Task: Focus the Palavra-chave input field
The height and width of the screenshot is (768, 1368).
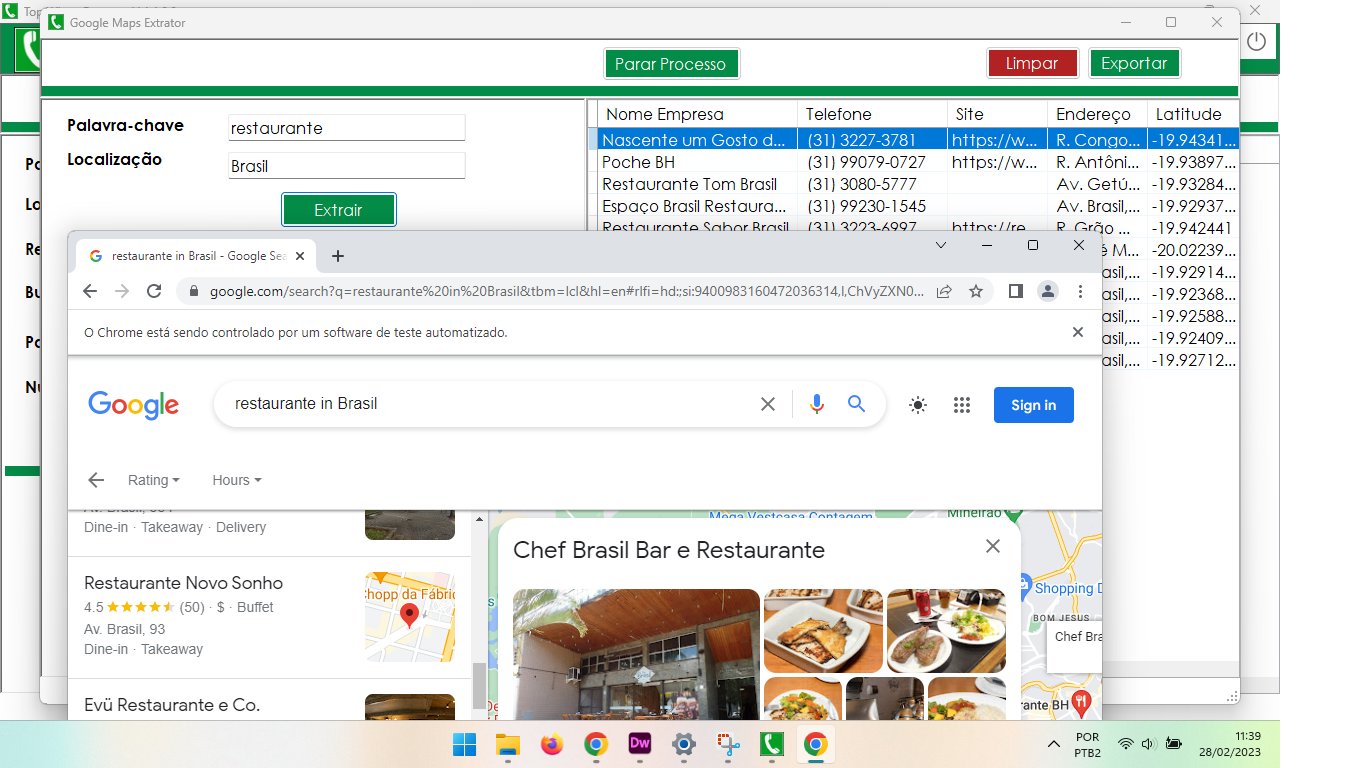Action: pos(346,128)
